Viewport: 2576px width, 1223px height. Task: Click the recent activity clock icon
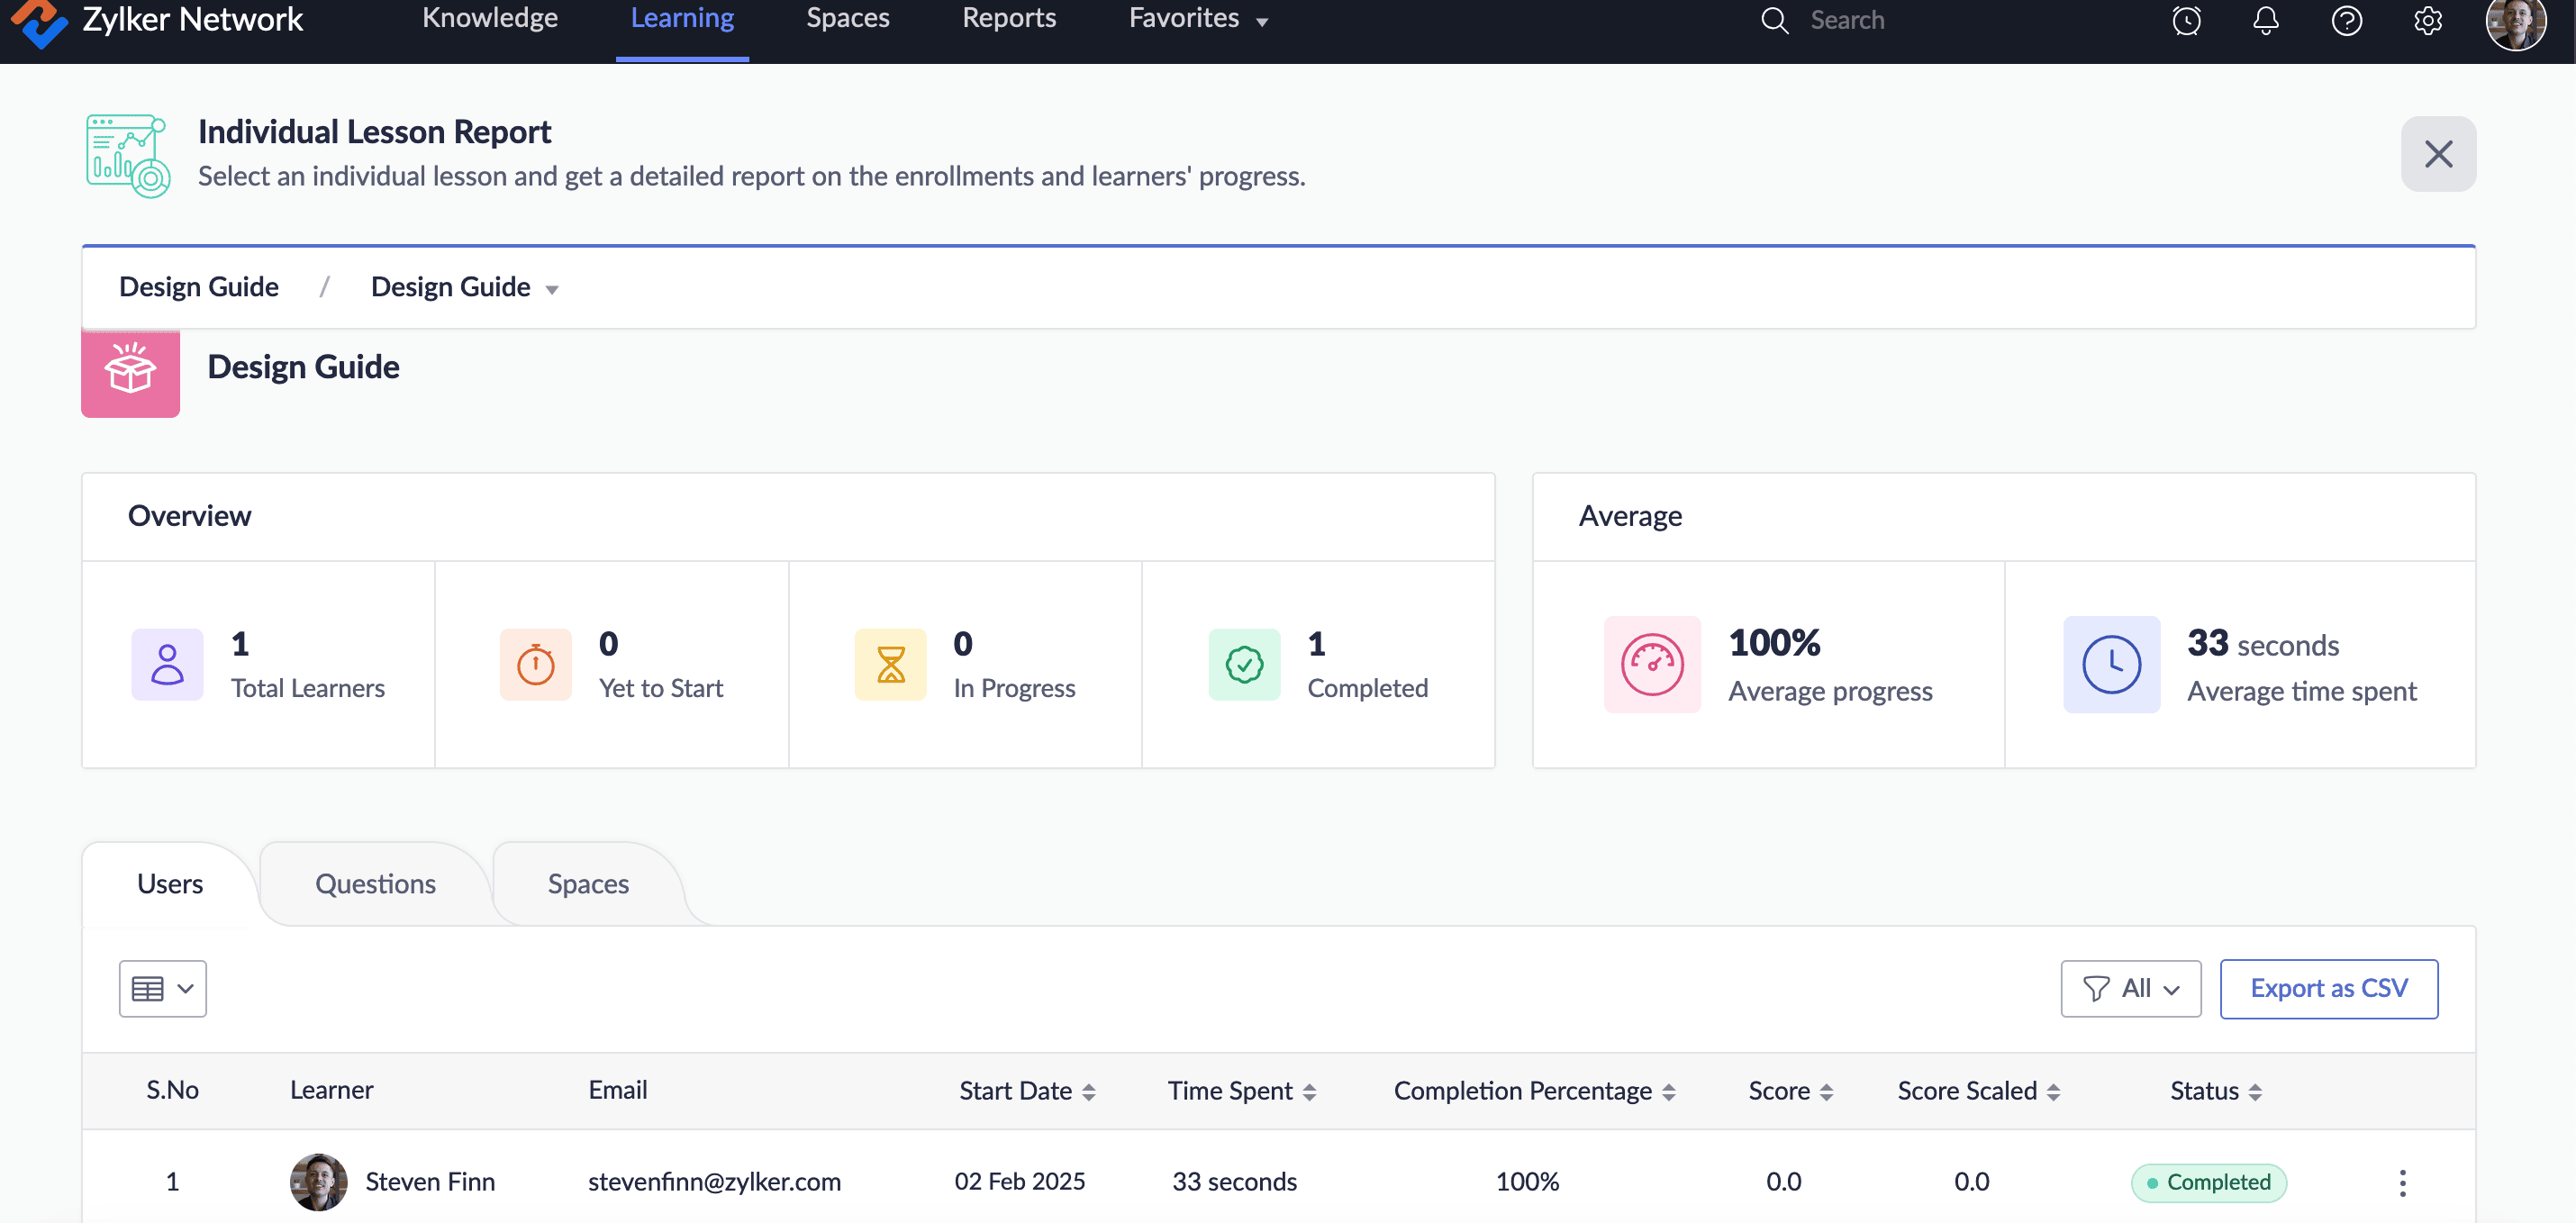click(x=2186, y=20)
